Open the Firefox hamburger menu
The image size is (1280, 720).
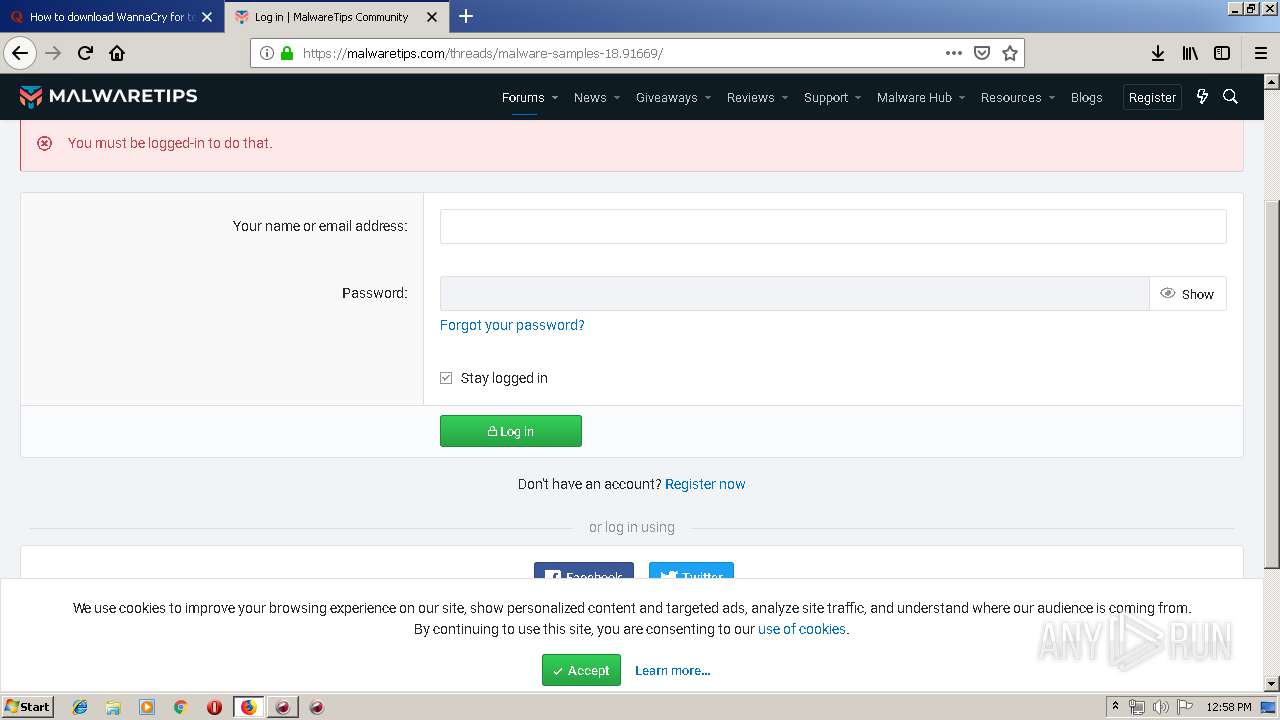pos(1260,53)
